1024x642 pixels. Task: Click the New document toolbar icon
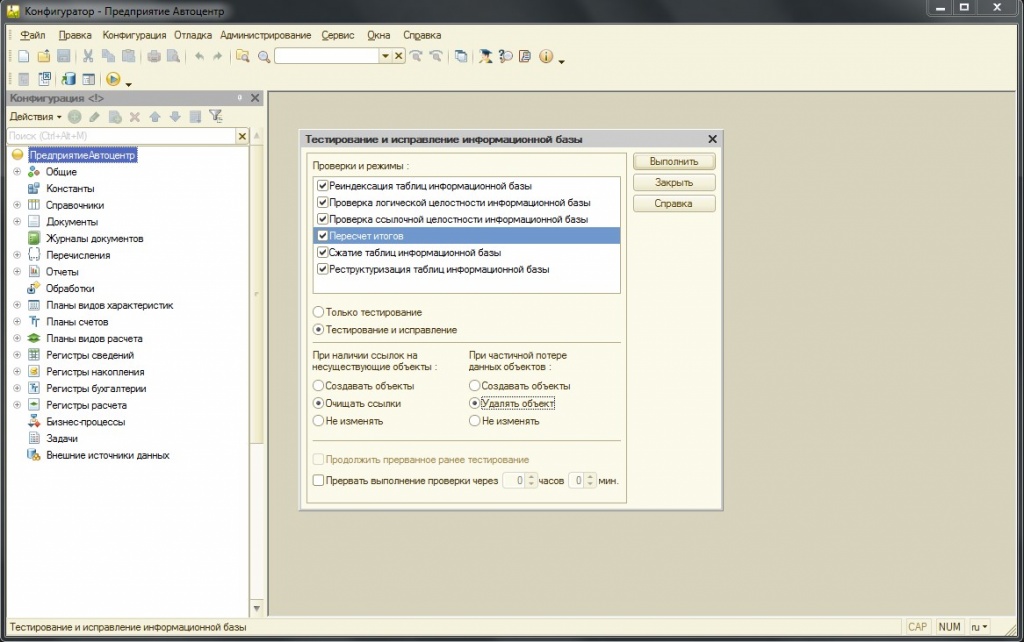24,57
